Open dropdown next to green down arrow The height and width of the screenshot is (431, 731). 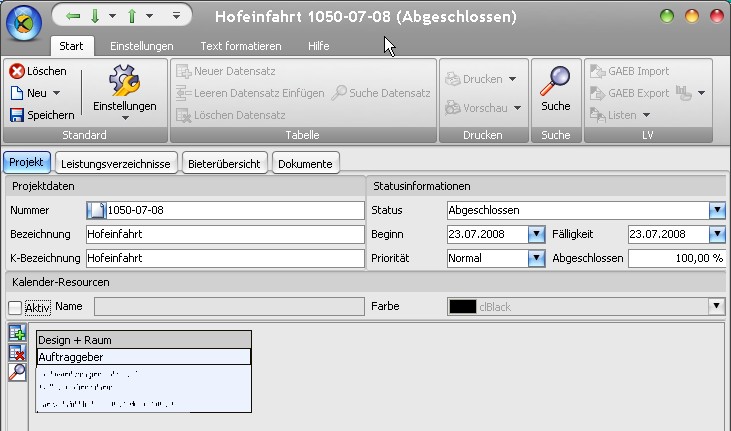click(x=112, y=16)
